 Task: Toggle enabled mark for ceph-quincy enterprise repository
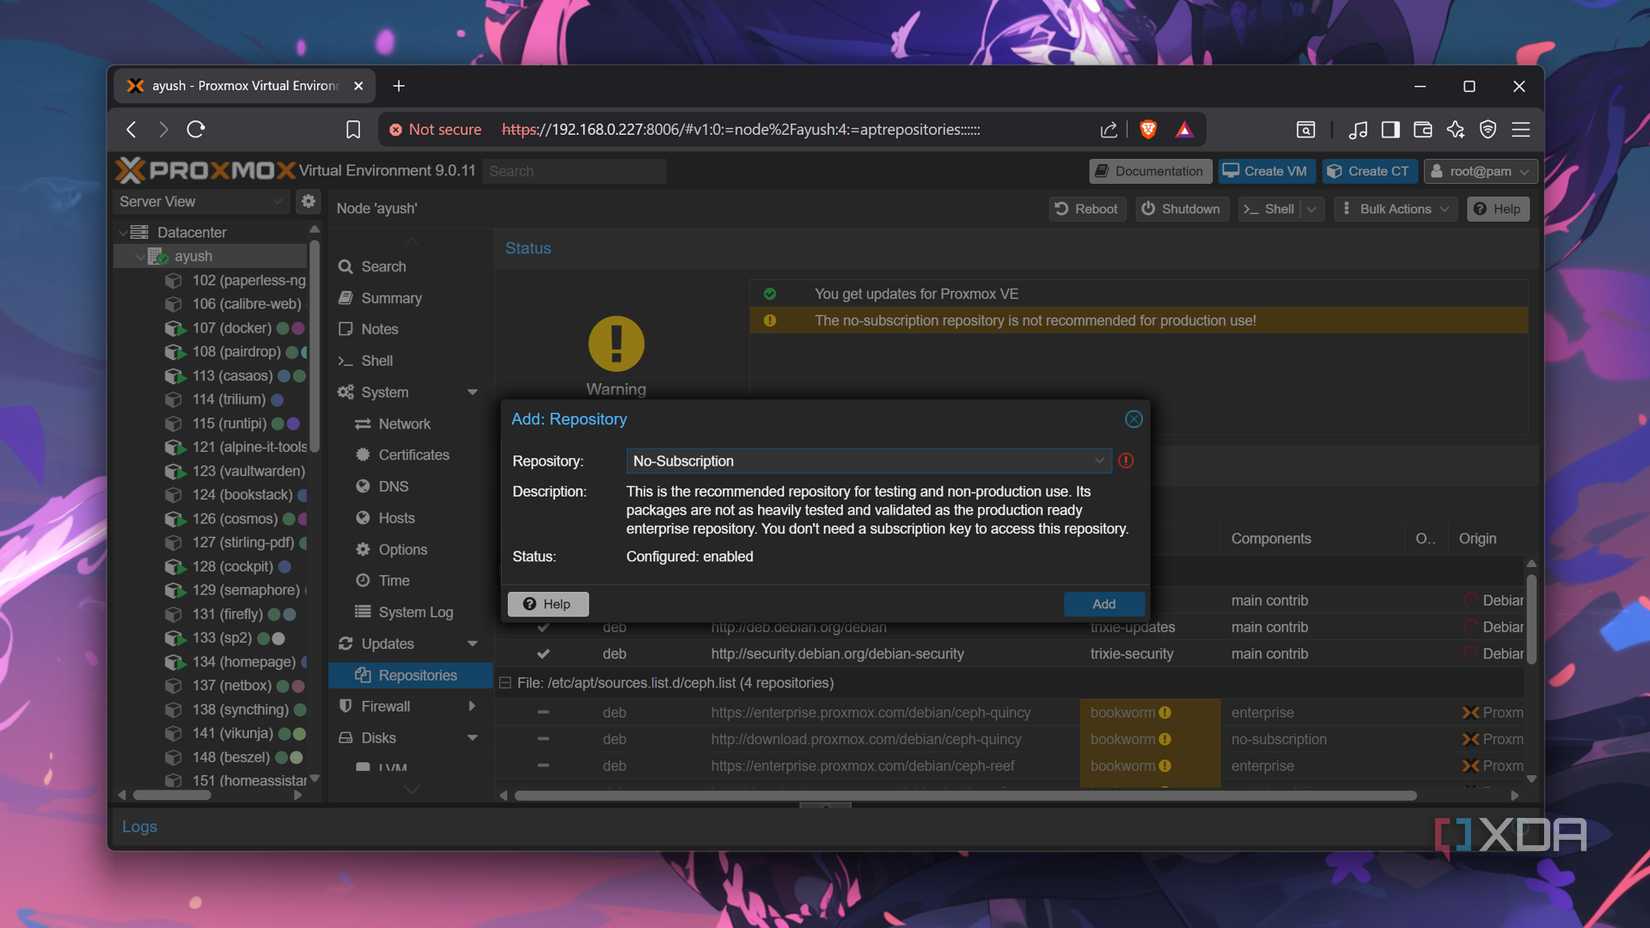[x=543, y=712]
